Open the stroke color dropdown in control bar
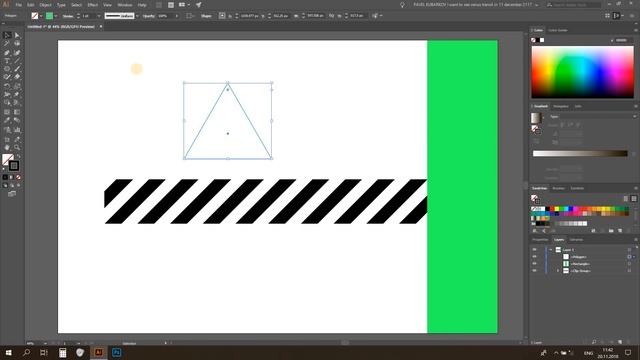The height and width of the screenshot is (360, 640). [x=56, y=16]
